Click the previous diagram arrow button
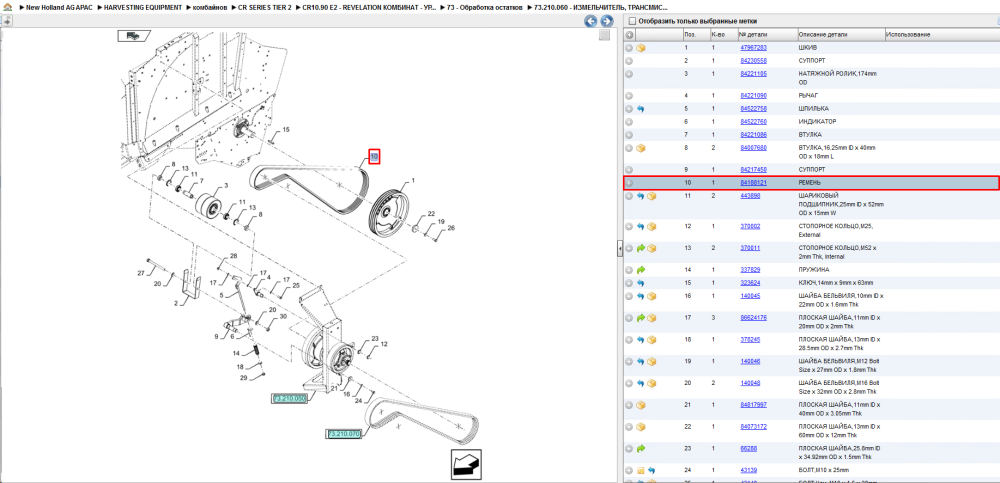Viewport: 1000px width, 483px height. pyautogui.click(x=591, y=21)
